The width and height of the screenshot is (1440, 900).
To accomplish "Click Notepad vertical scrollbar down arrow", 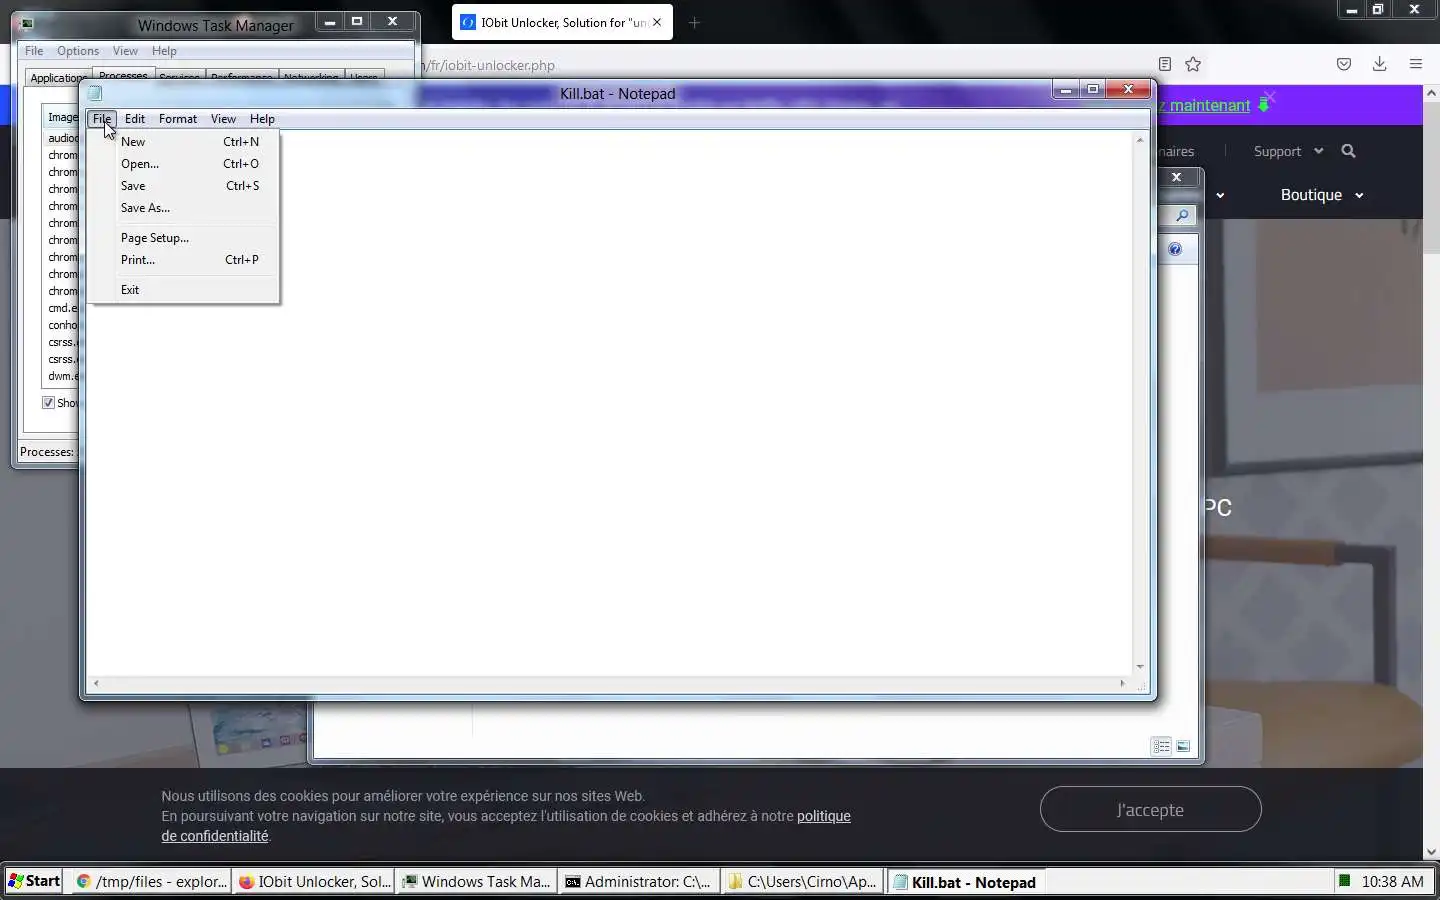I will point(1140,667).
